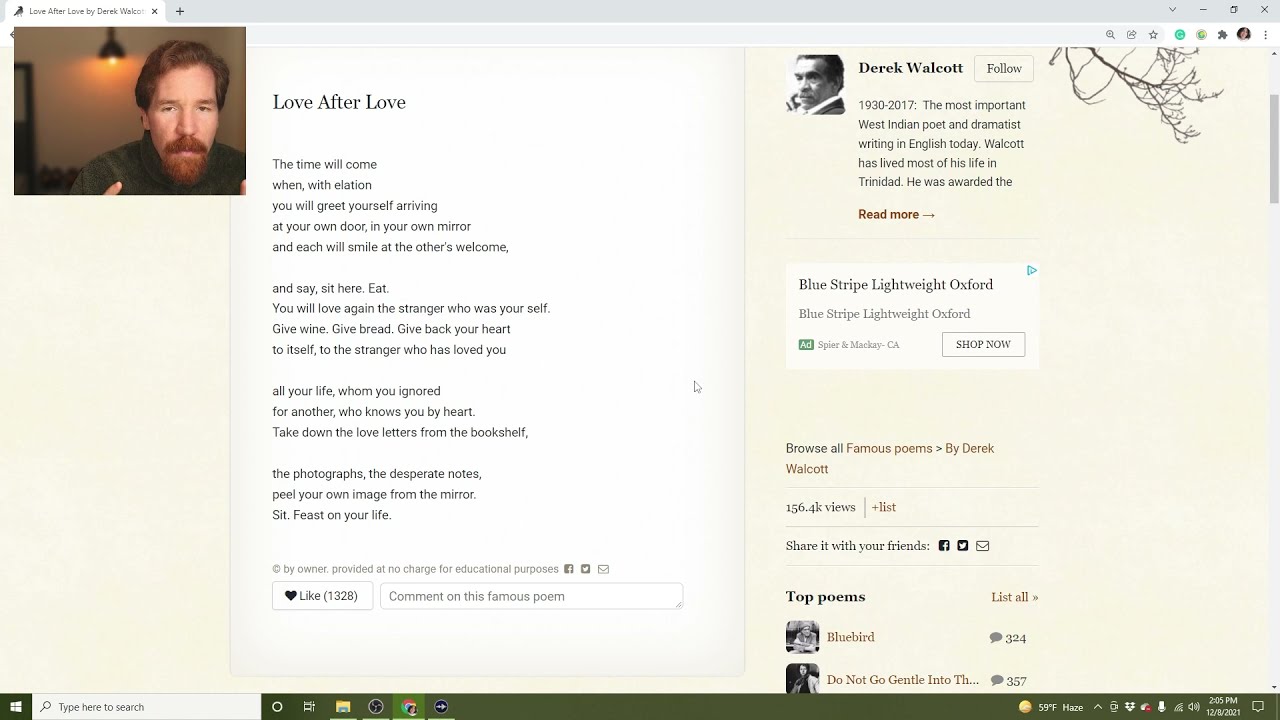
Task: Click the Facebook icon below the poem text
Action: [x=569, y=569]
